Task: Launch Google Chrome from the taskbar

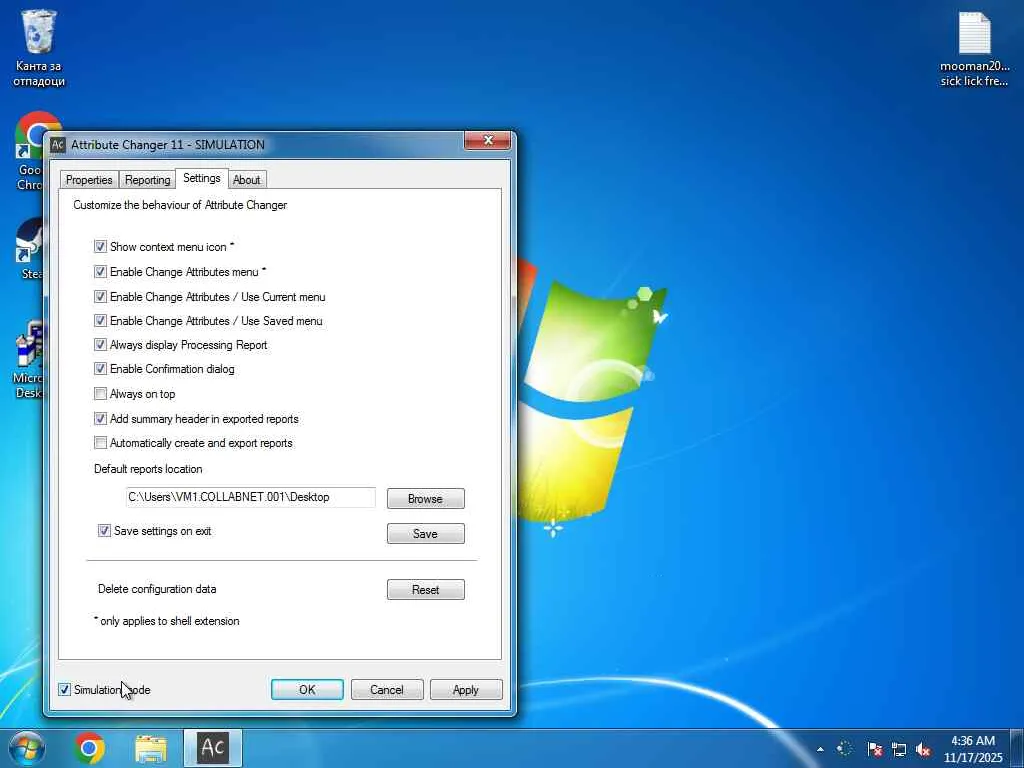Action: [89, 748]
